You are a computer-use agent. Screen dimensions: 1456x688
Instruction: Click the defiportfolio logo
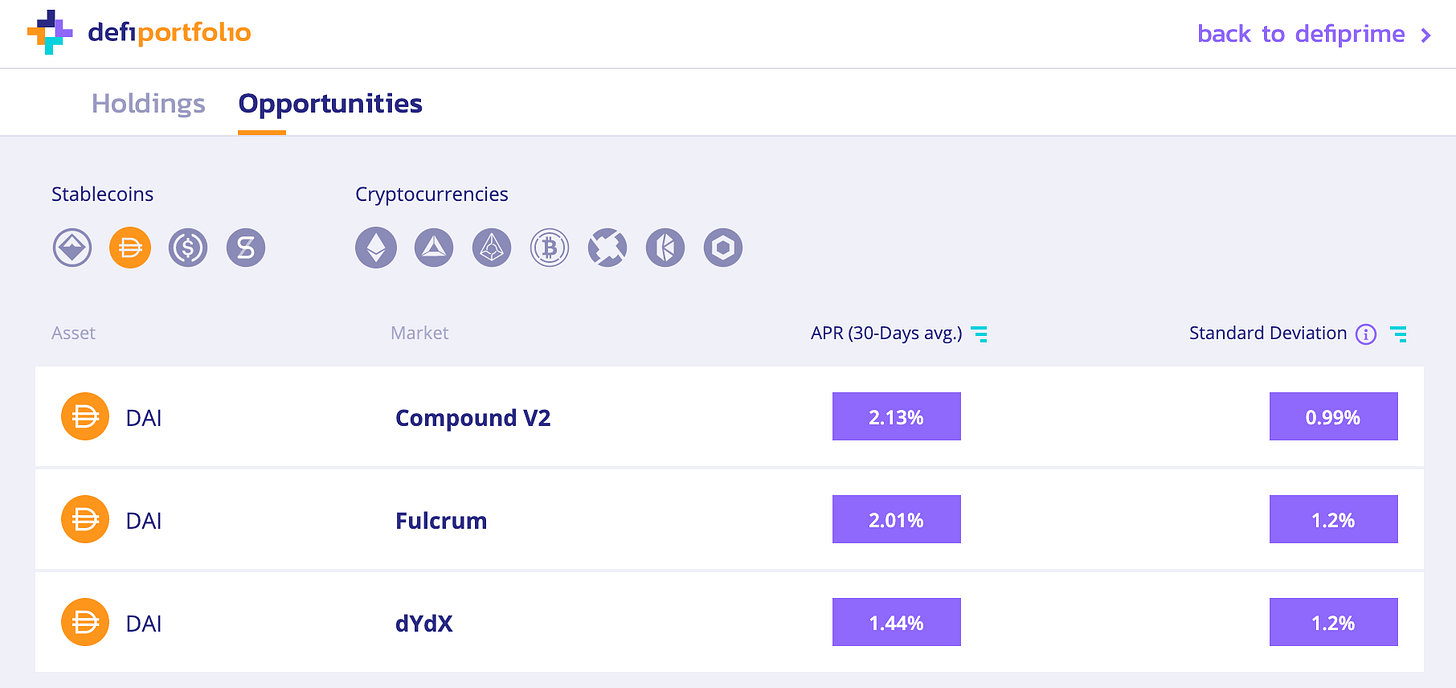138,33
